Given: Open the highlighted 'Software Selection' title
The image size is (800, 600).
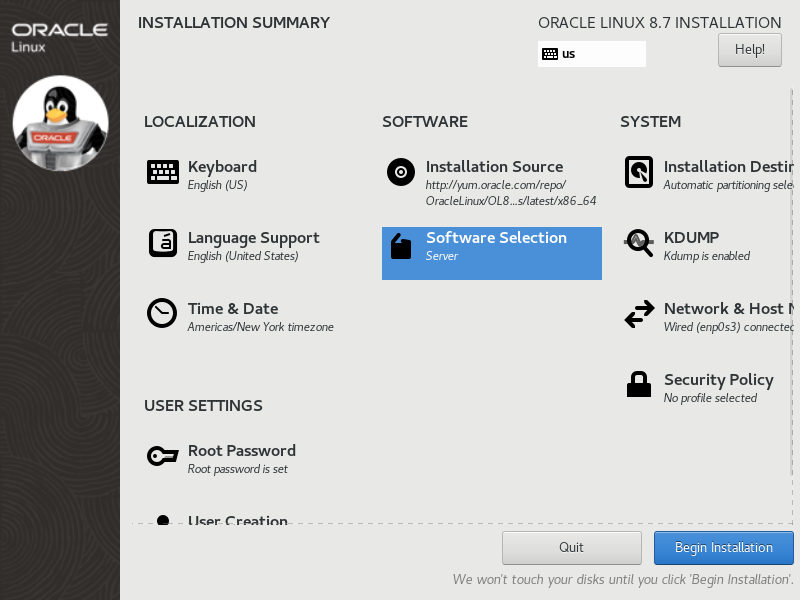Looking at the screenshot, I should [496, 238].
